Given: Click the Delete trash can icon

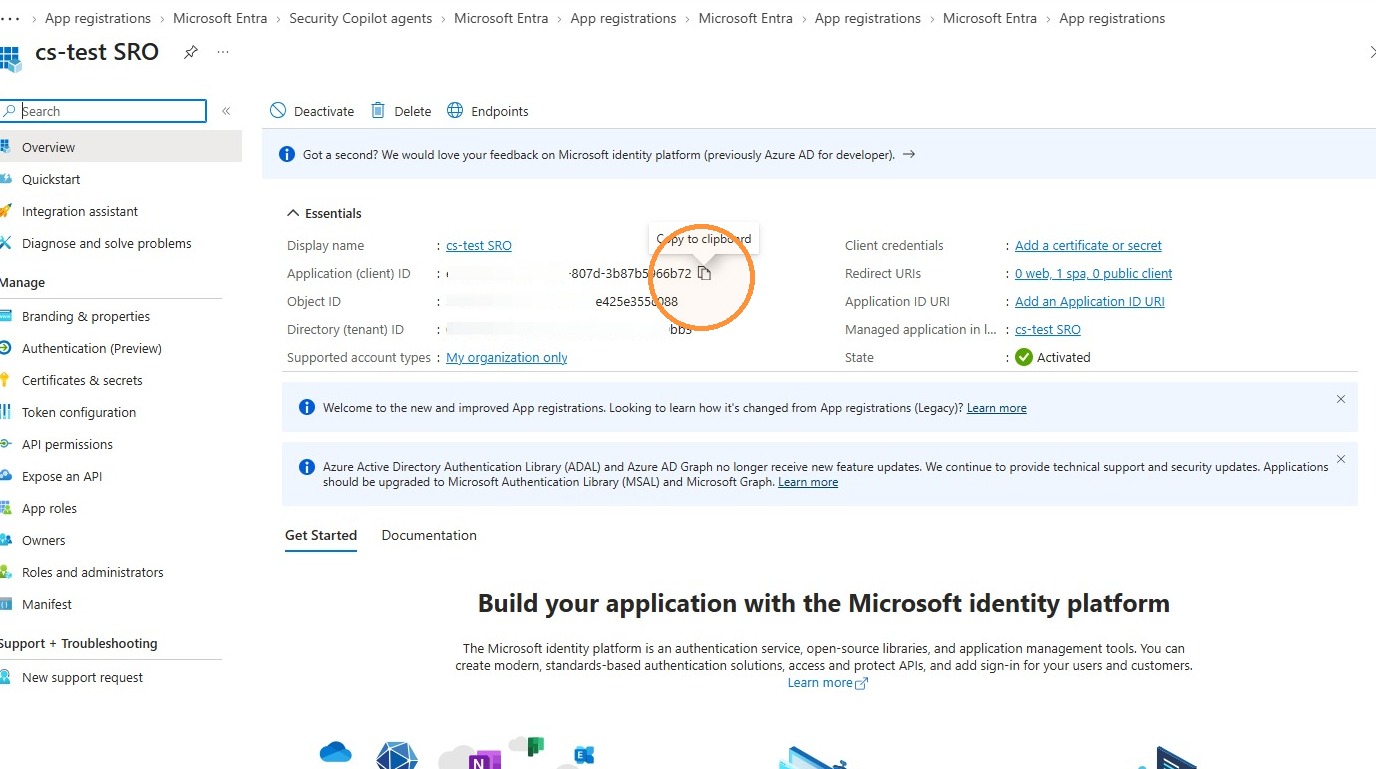Looking at the screenshot, I should [x=378, y=111].
